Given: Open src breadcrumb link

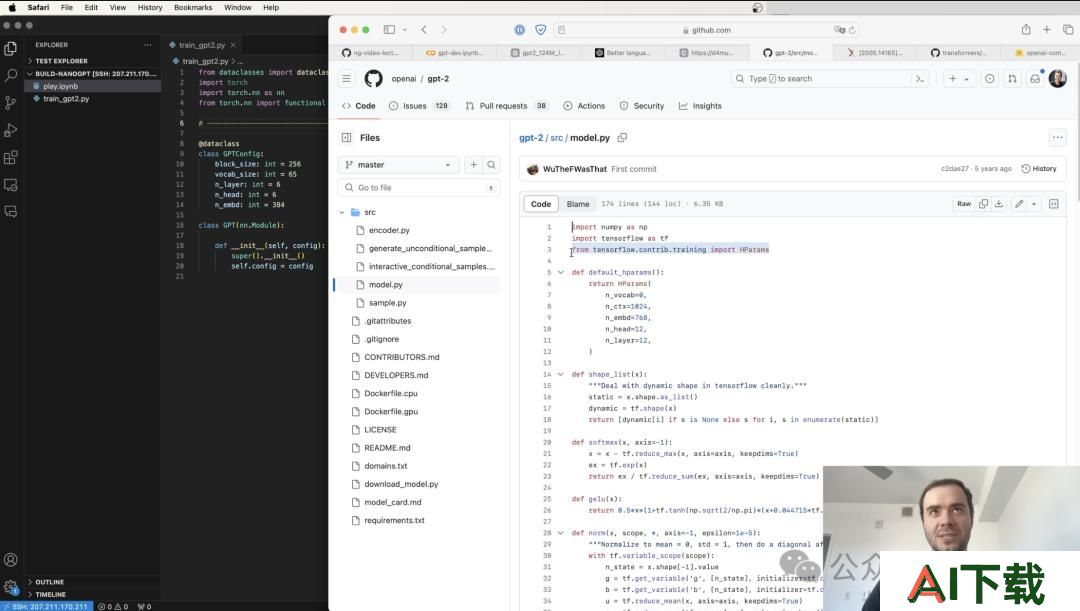Looking at the screenshot, I should (x=557, y=138).
